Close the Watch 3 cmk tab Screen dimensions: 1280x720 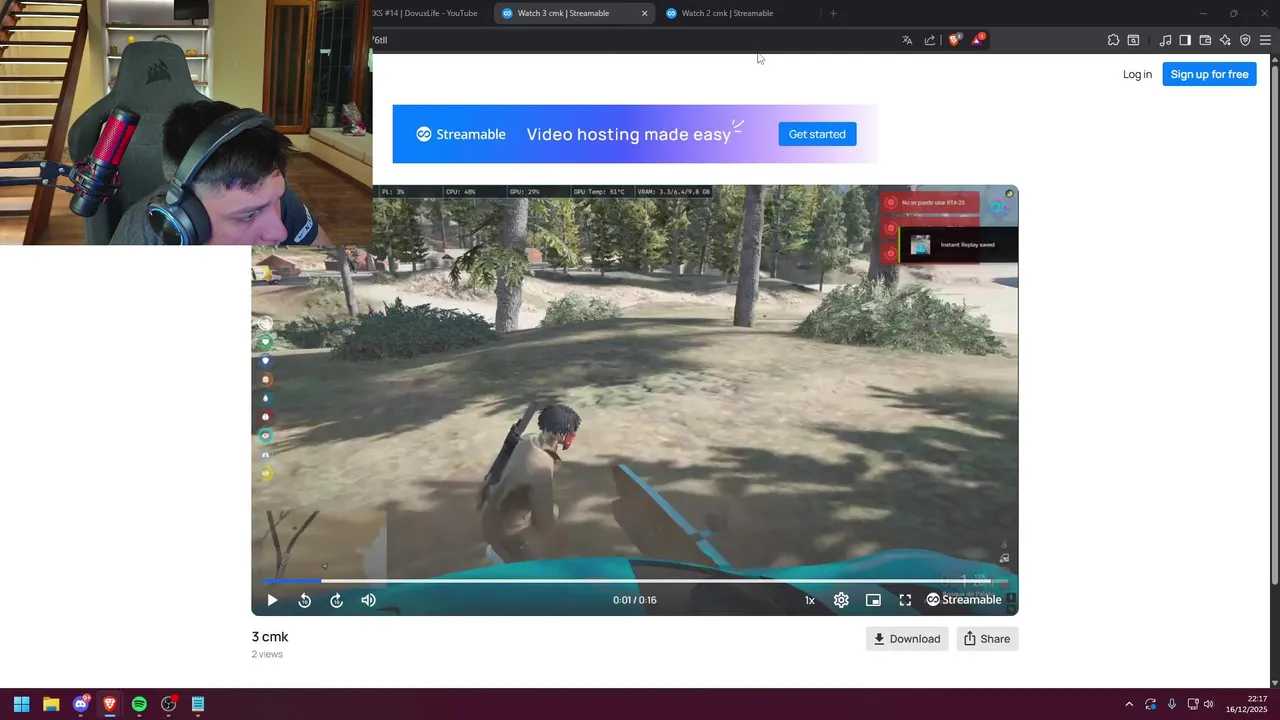[644, 13]
